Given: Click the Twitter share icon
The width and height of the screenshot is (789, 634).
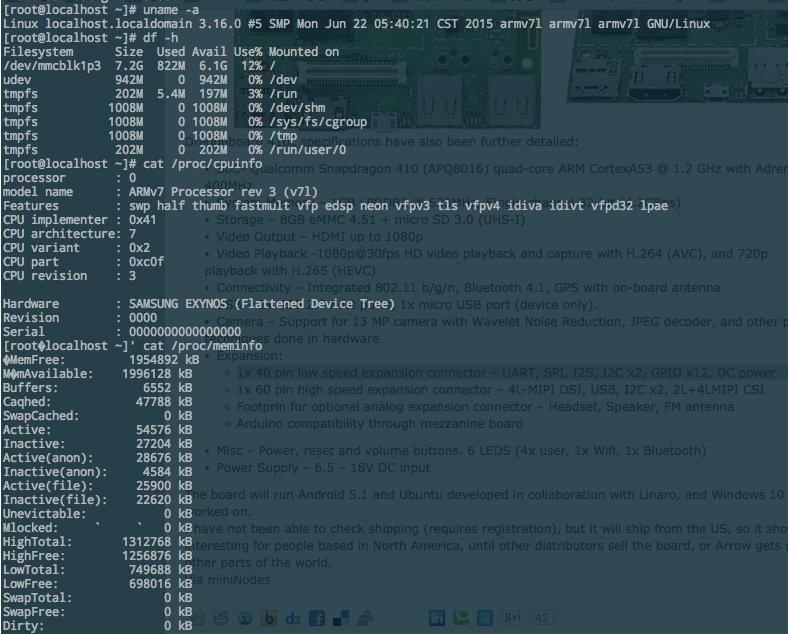Looking at the screenshot, I should [485, 618].
